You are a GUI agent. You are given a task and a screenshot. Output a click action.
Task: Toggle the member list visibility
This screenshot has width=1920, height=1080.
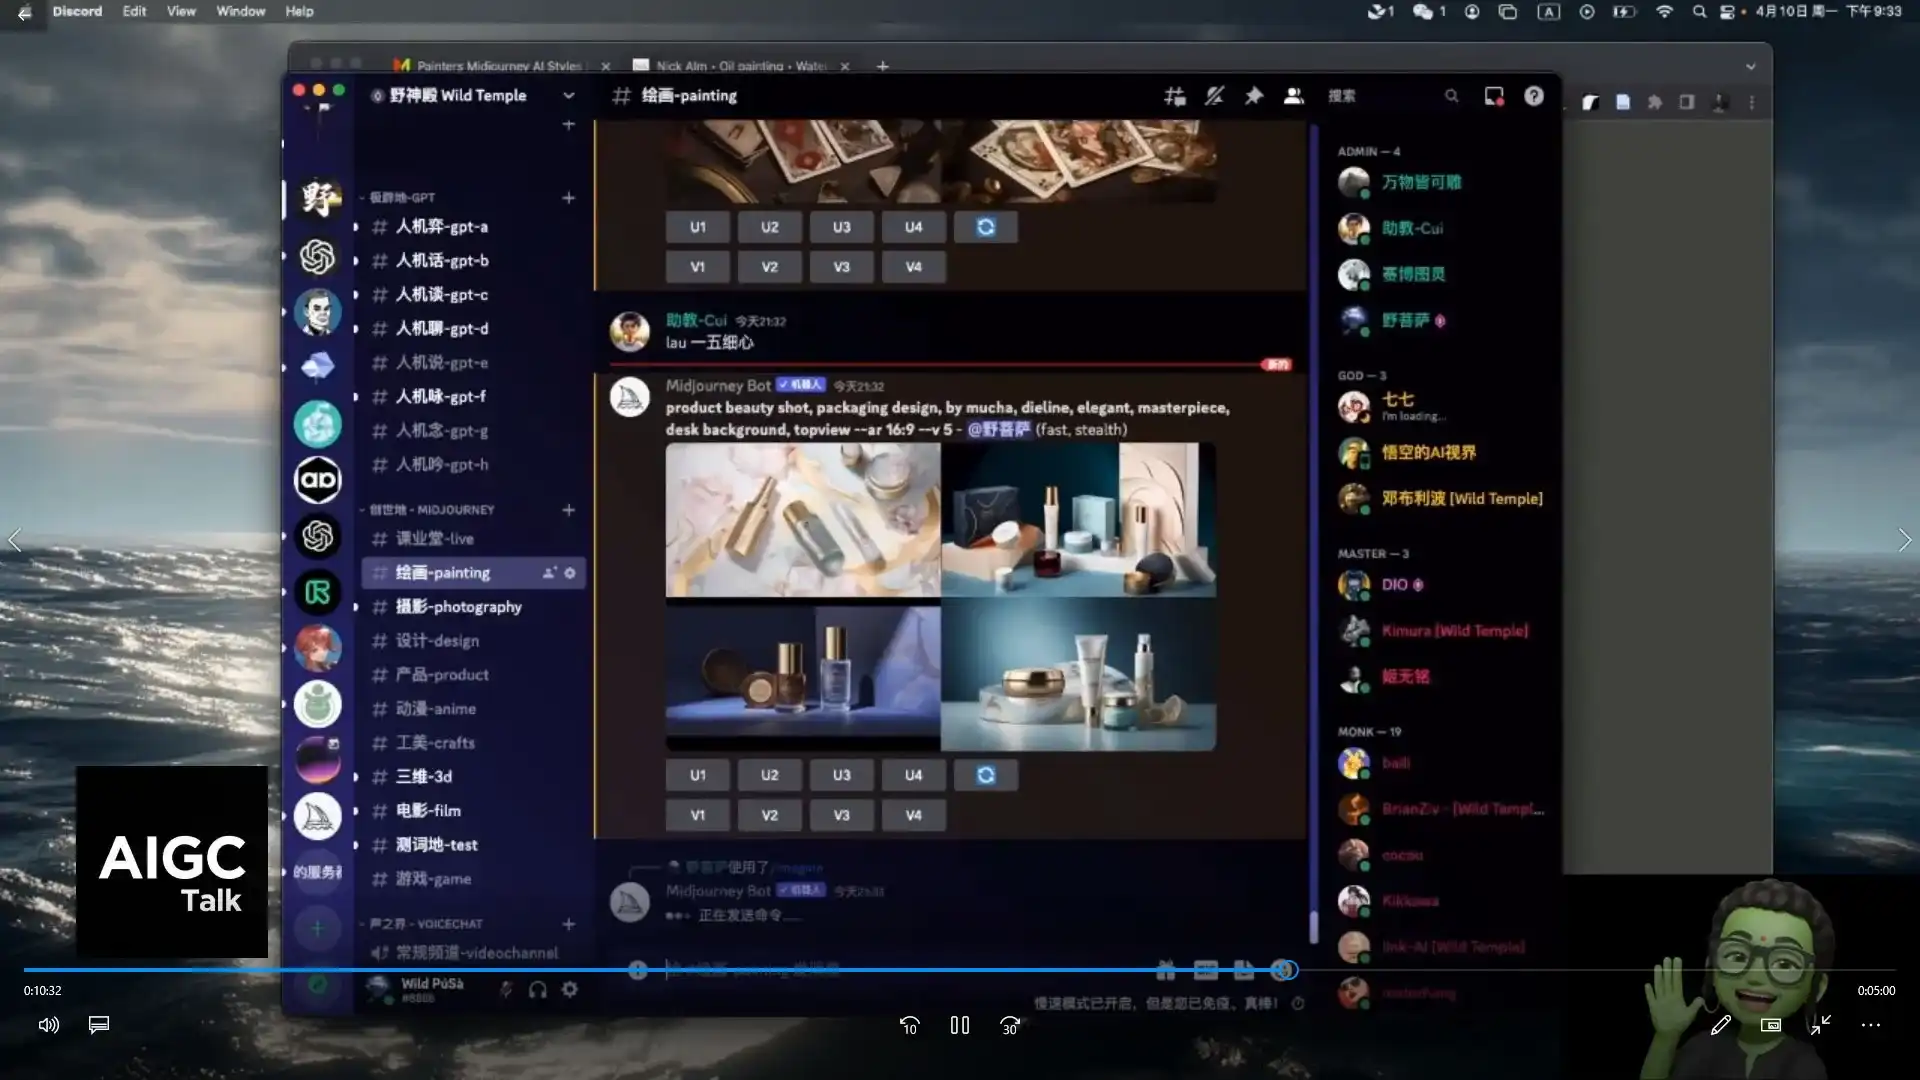pos(1294,96)
